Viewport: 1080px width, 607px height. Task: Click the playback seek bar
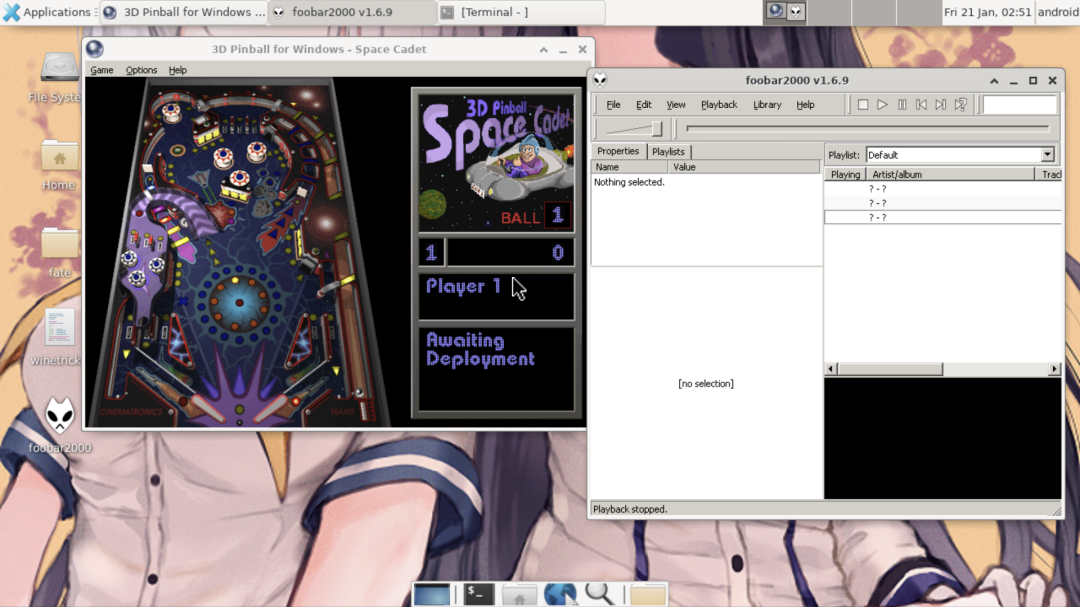(x=867, y=129)
